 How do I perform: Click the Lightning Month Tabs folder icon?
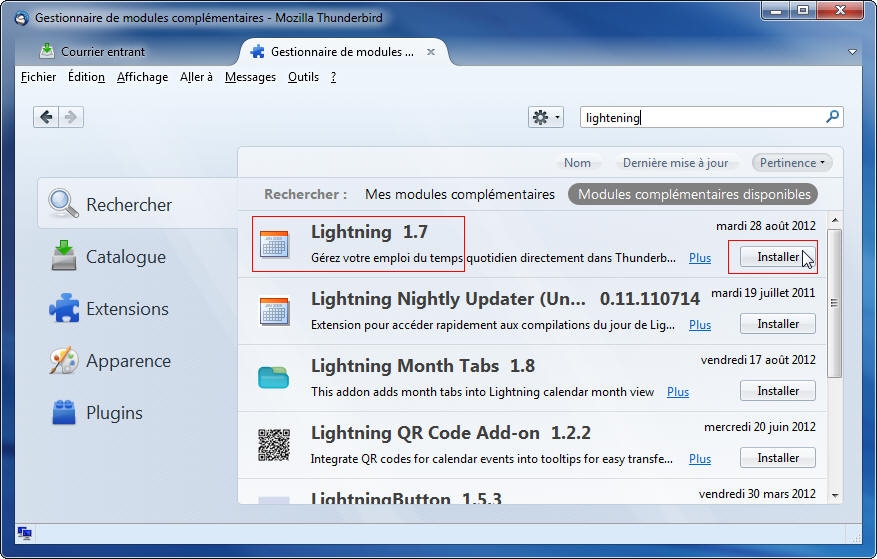(274, 378)
